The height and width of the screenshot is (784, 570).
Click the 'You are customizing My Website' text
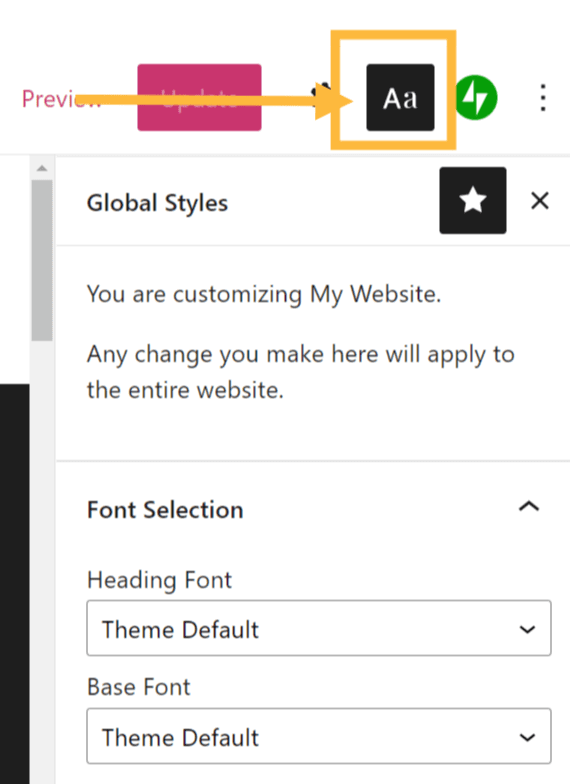264,294
